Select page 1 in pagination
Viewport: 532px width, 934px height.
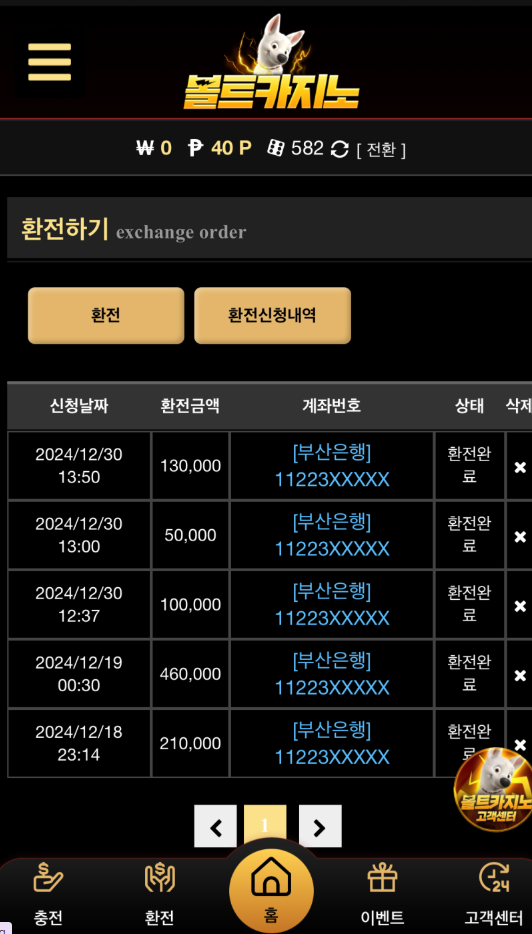(x=265, y=826)
